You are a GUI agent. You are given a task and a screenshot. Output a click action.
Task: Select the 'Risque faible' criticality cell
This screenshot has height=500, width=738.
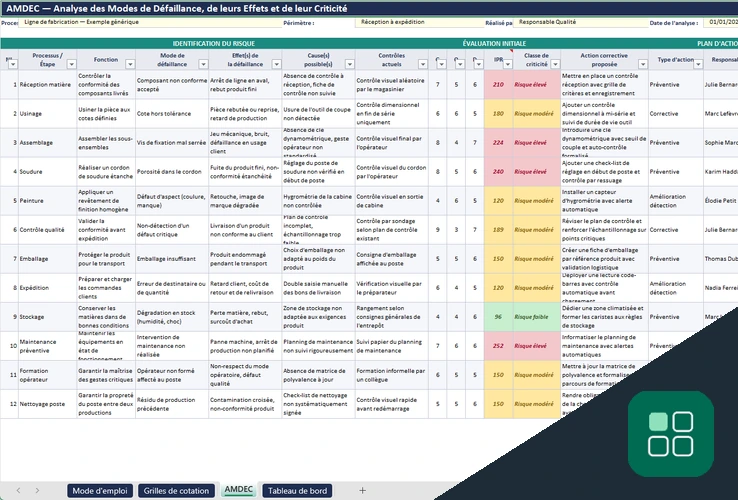point(537,317)
